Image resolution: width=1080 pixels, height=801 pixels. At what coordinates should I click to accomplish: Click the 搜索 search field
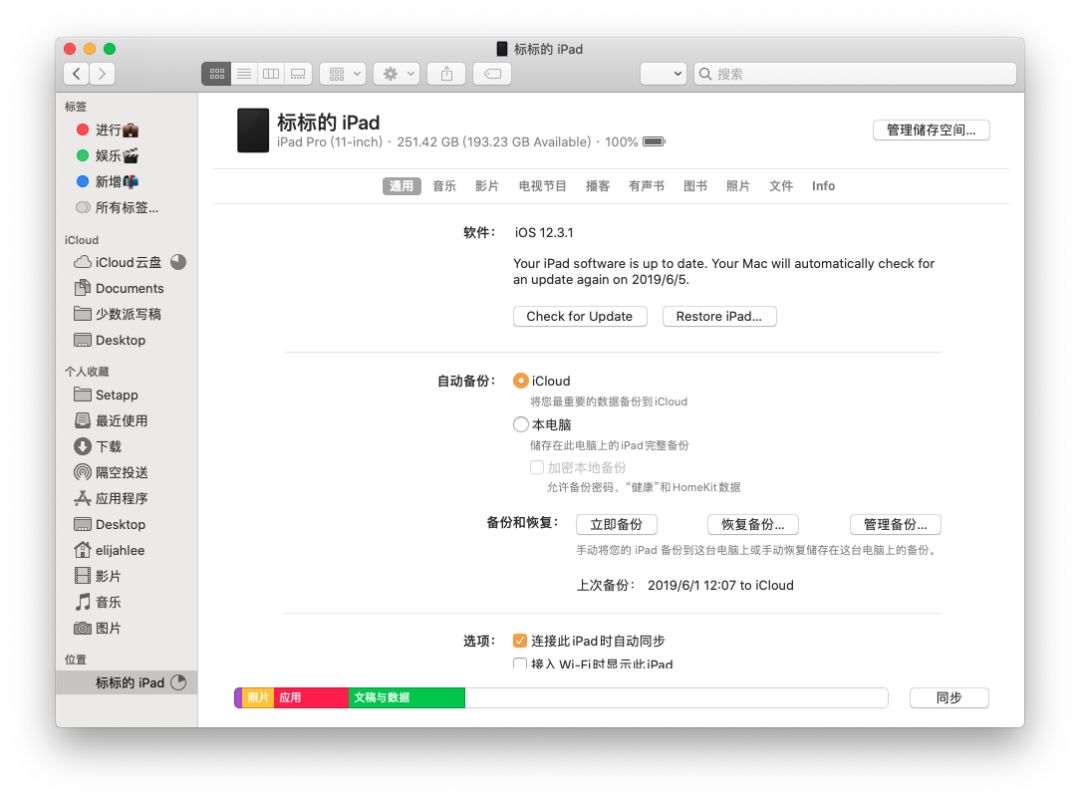pos(855,74)
